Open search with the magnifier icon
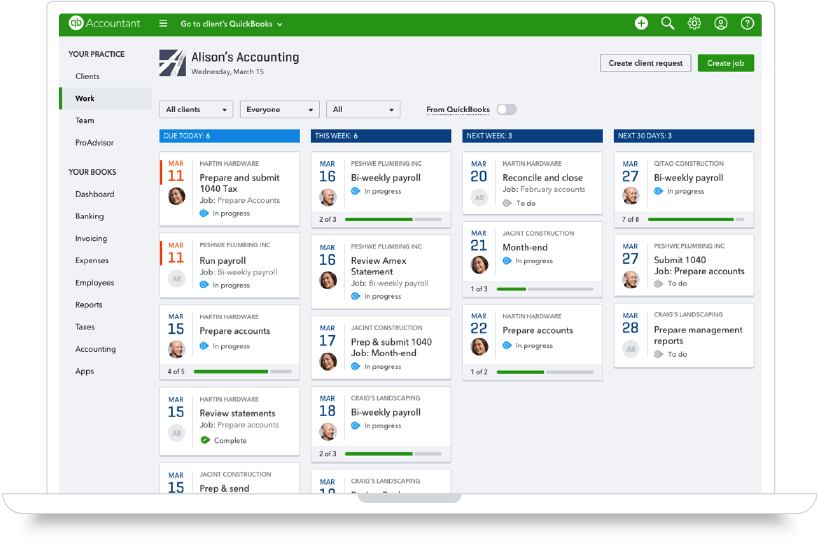This screenshot has height=553, width=819. [668, 23]
